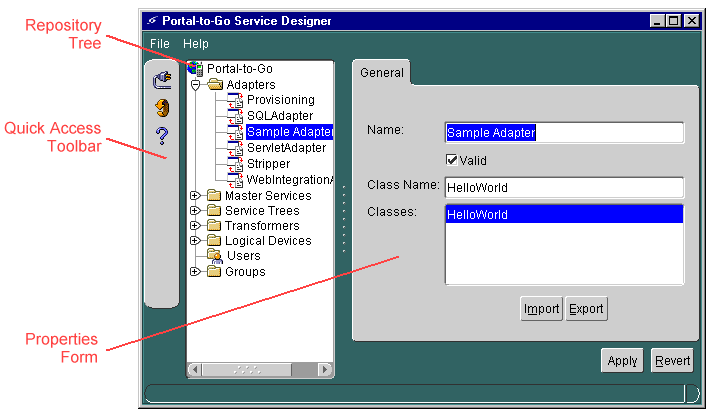Click the Name input field
Screen dimensions: 708x410
pos(564,132)
